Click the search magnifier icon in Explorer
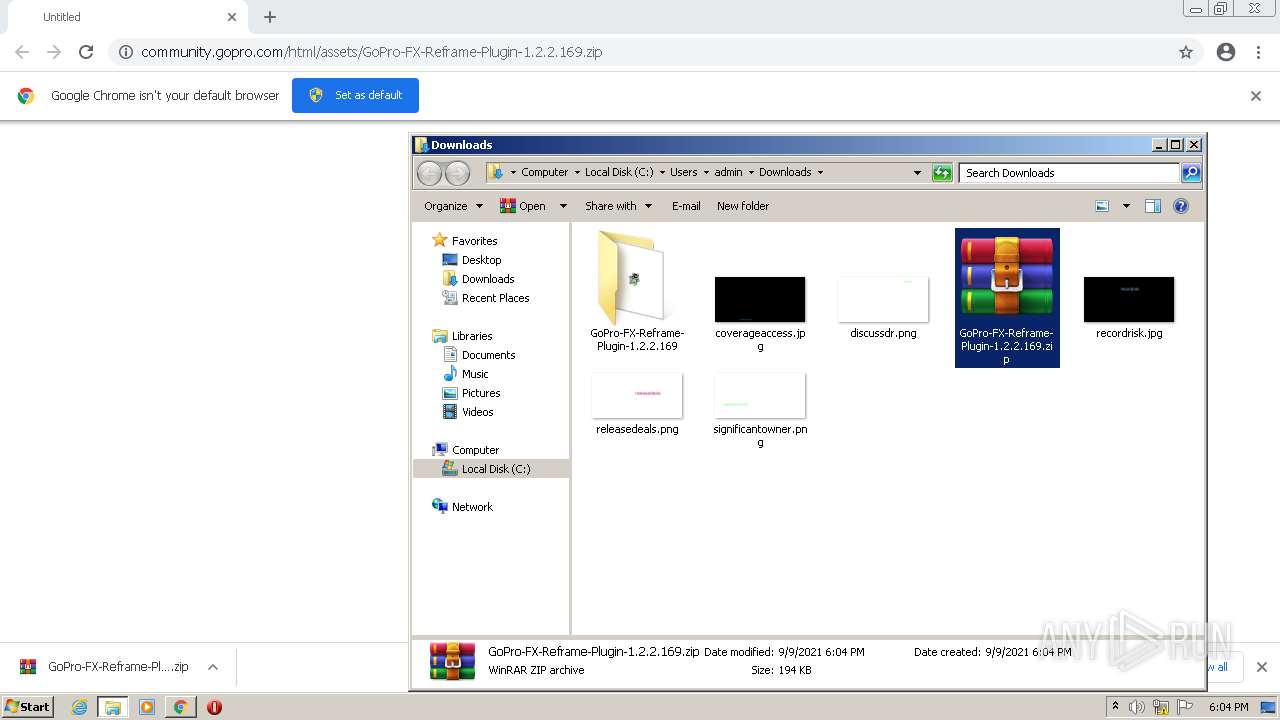Viewport: 1280px width, 720px height. point(1191,173)
